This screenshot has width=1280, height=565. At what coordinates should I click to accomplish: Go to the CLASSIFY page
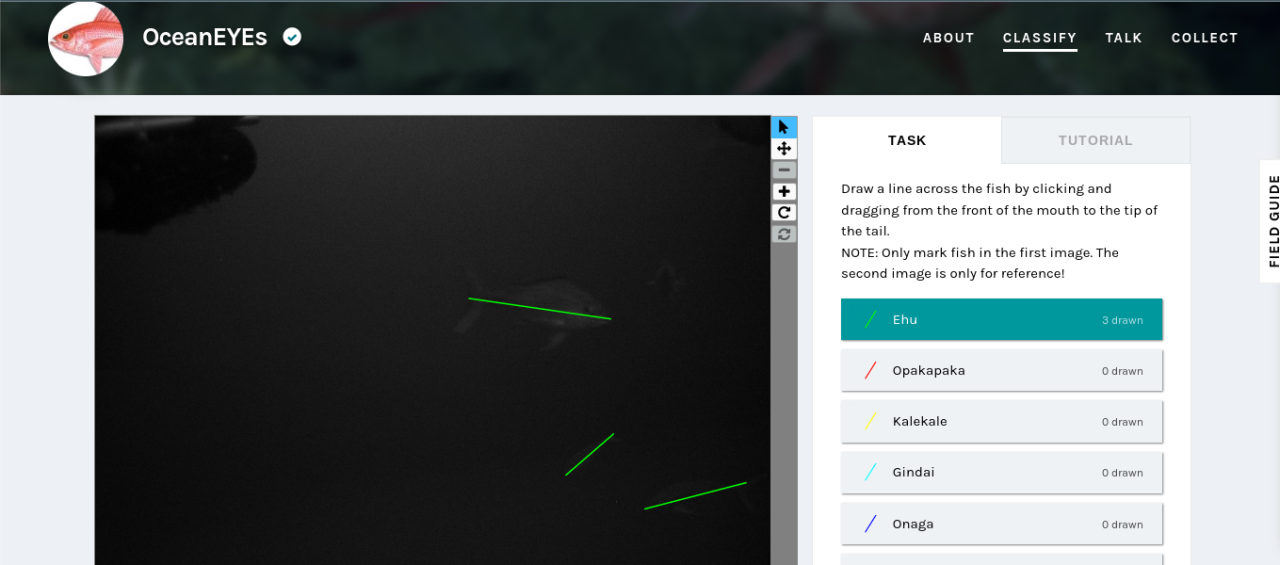coord(1040,38)
